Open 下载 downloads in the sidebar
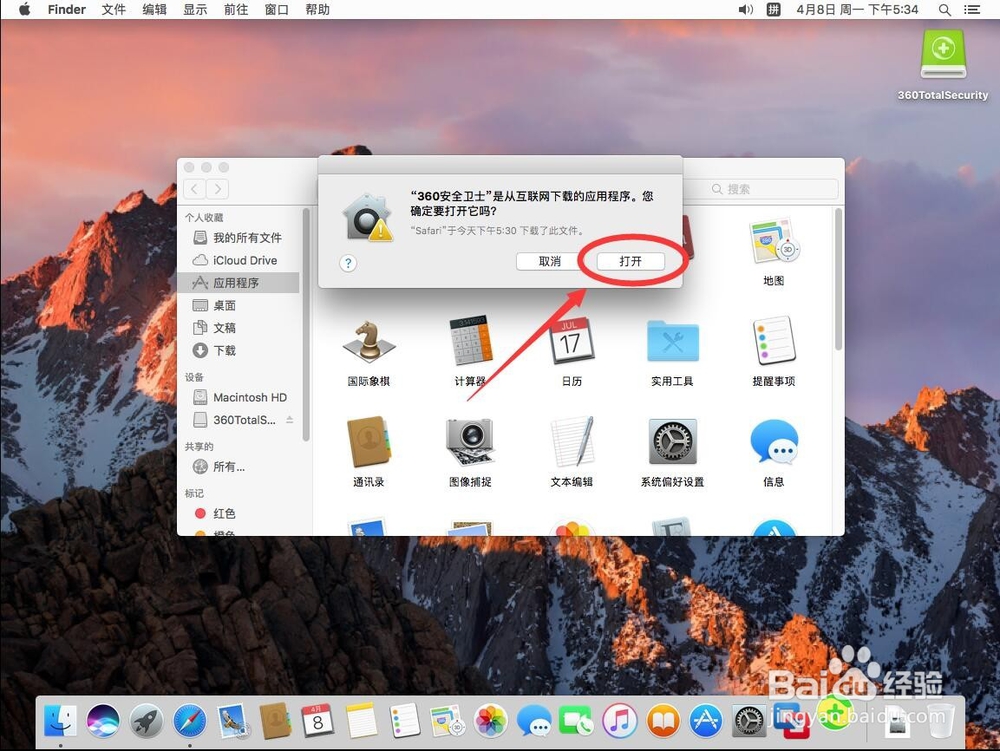Viewport: 1000px width, 751px height. click(x=239, y=350)
